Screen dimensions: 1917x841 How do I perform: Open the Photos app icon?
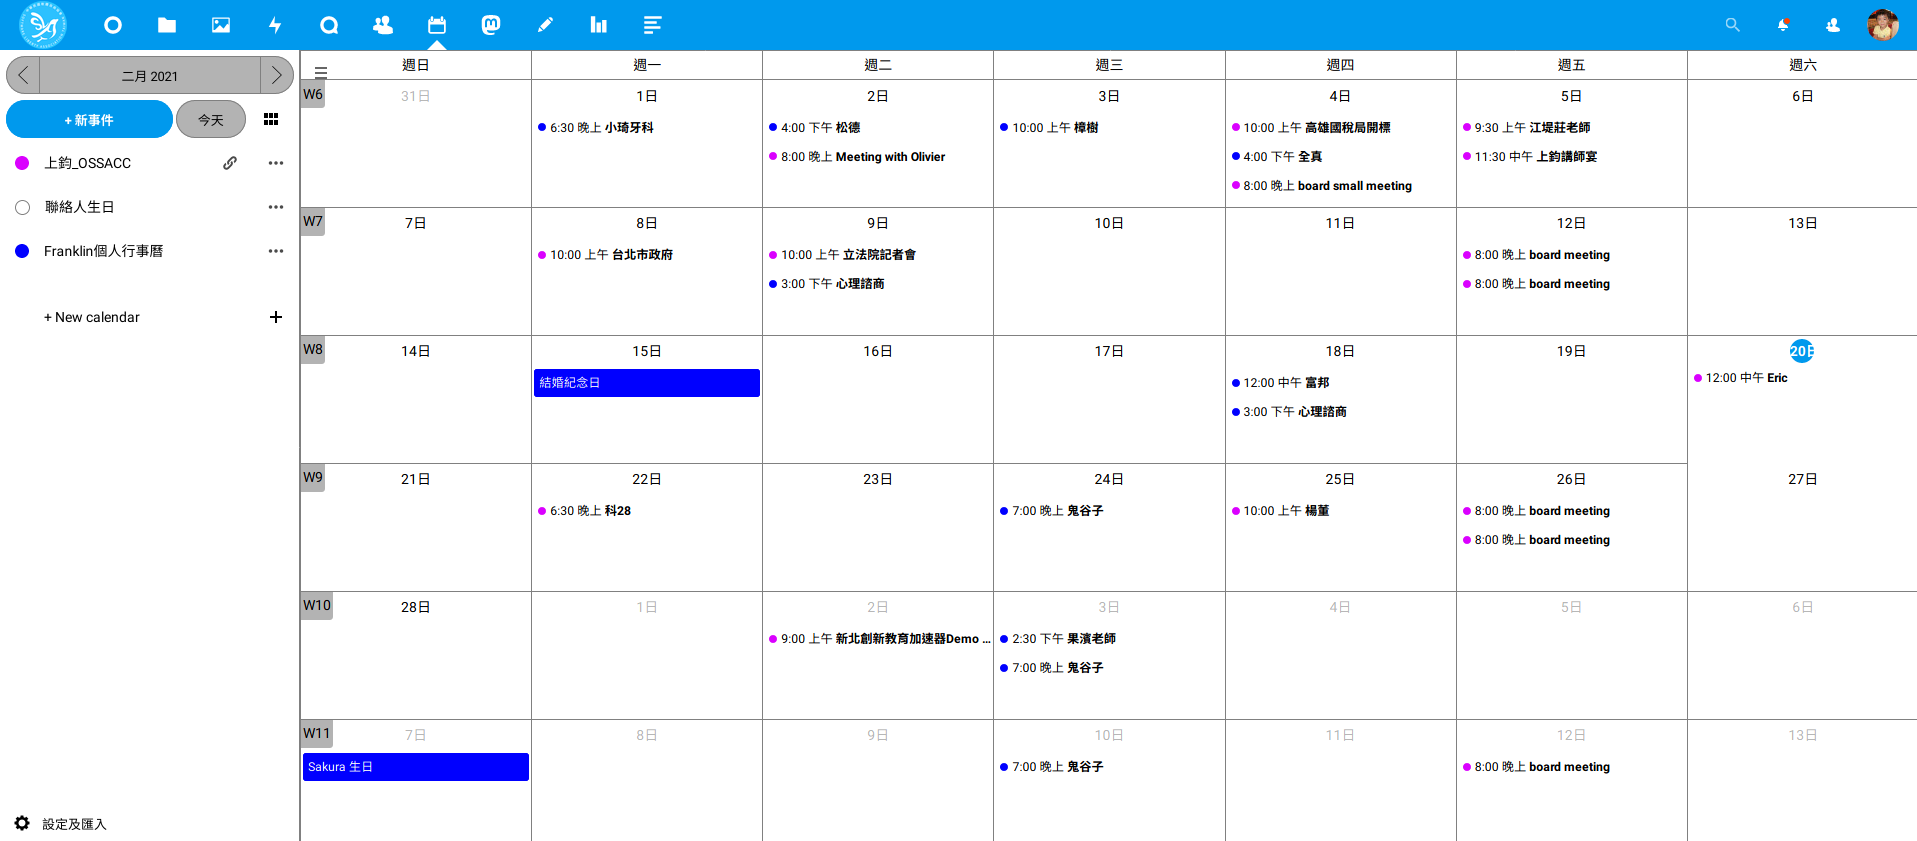coord(221,25)
